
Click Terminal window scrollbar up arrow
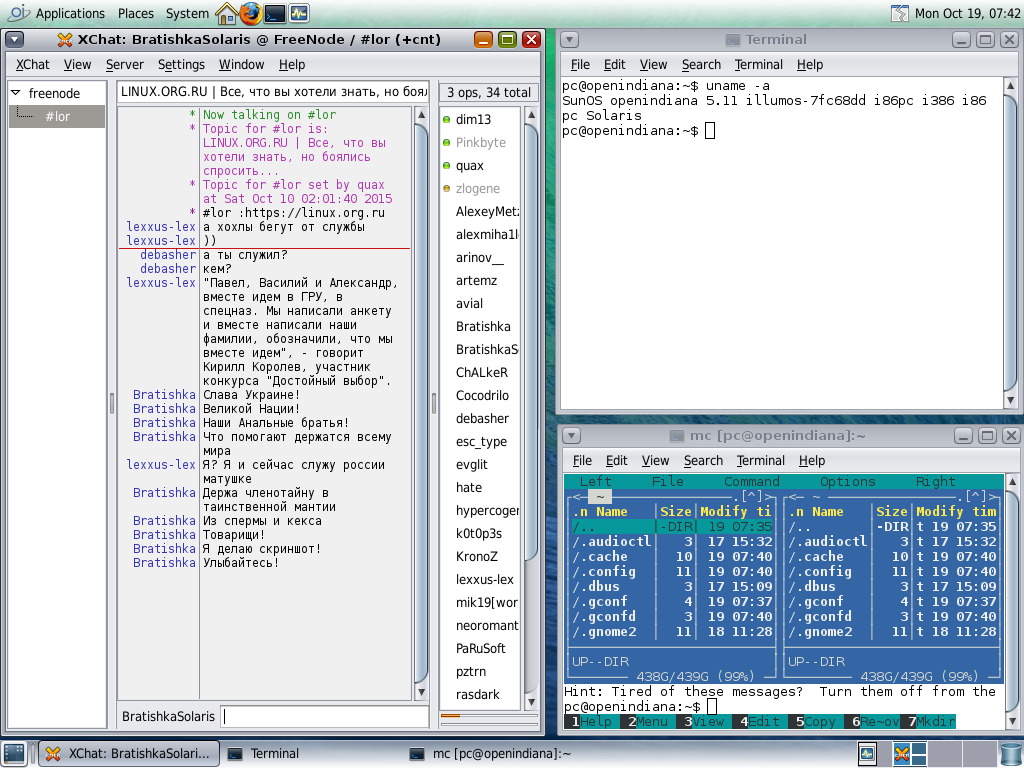pyautogui.click(x=1011, y=86)
